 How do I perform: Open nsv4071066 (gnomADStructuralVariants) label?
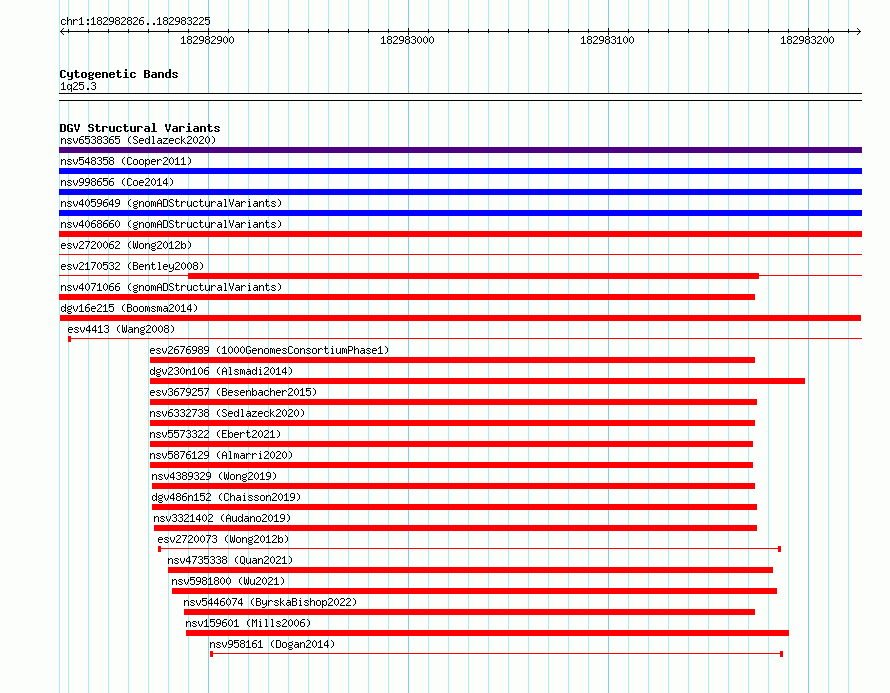pyautogui.click(x=171, y=287)
